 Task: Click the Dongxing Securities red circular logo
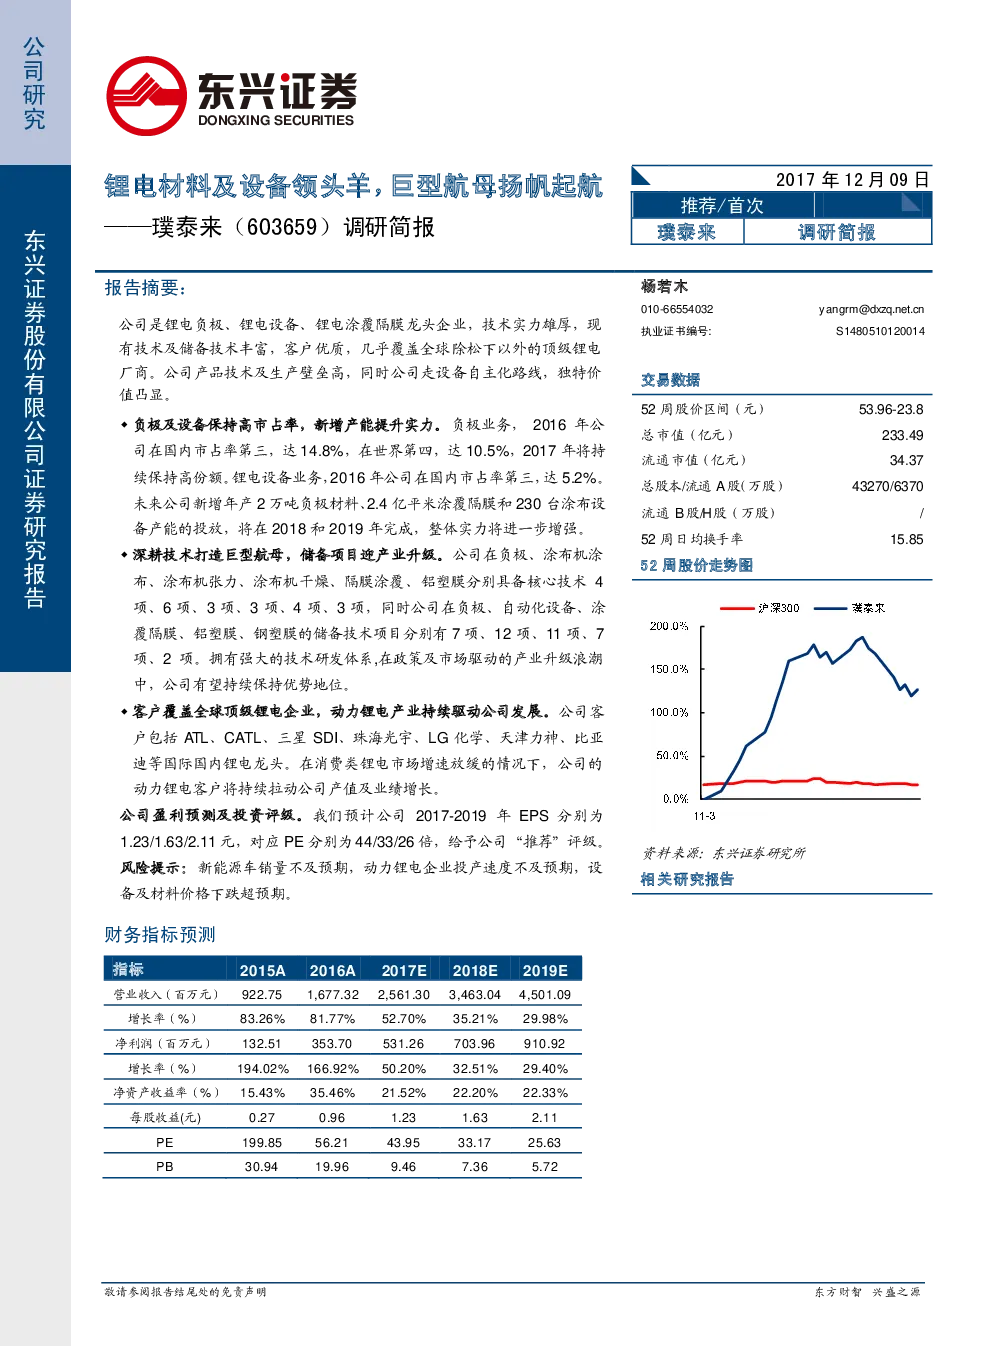coord(147,96)
